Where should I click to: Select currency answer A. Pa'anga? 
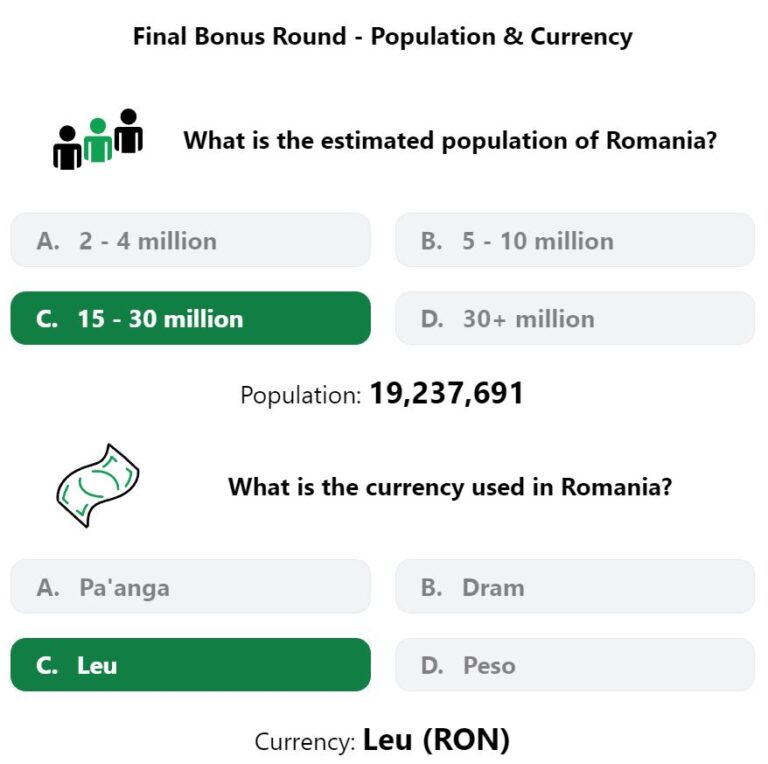point(191,587)
